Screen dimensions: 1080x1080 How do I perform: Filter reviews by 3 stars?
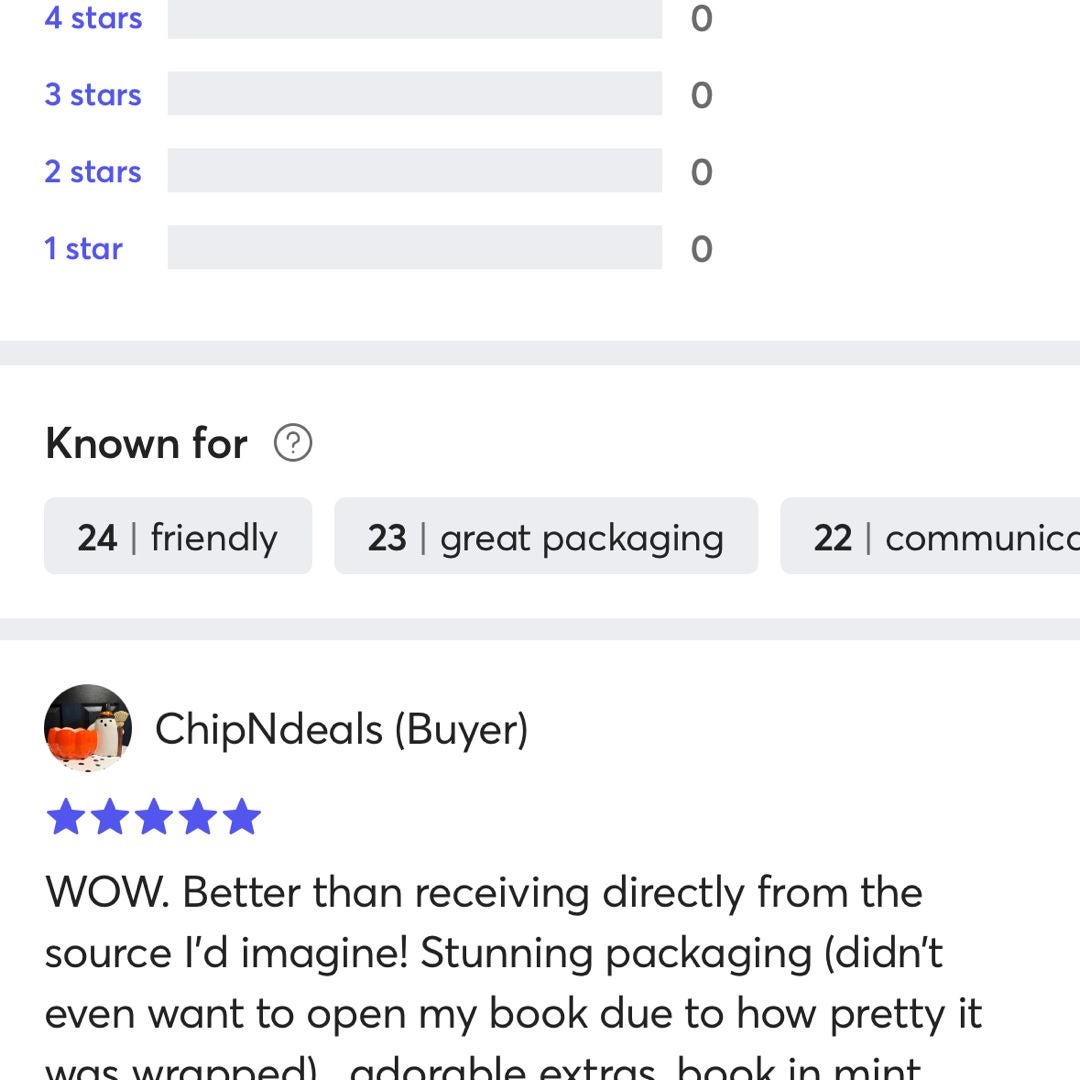[x=93, y=94]
